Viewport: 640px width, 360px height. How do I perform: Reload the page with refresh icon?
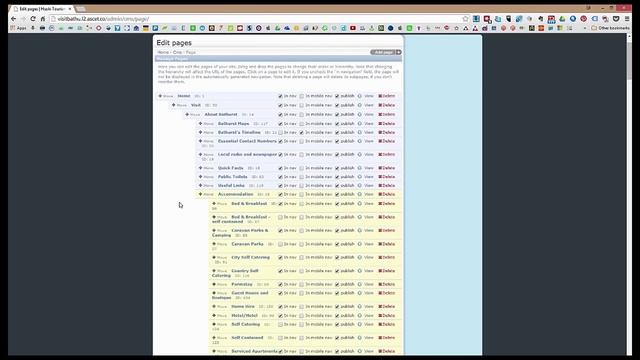(33, 19)
